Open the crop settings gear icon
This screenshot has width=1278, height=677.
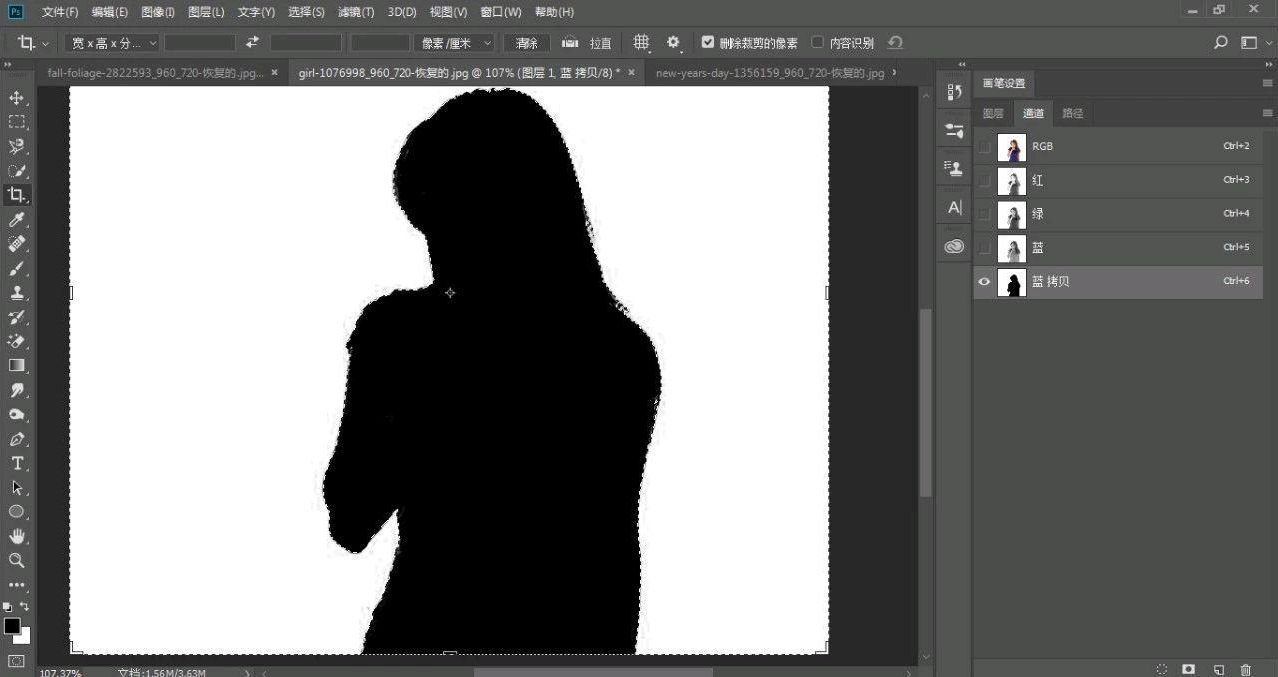click(673, 42)
